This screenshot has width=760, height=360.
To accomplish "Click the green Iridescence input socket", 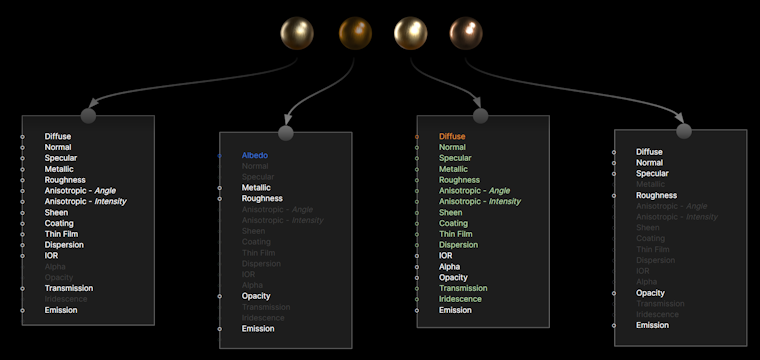I will coord(417,299).
